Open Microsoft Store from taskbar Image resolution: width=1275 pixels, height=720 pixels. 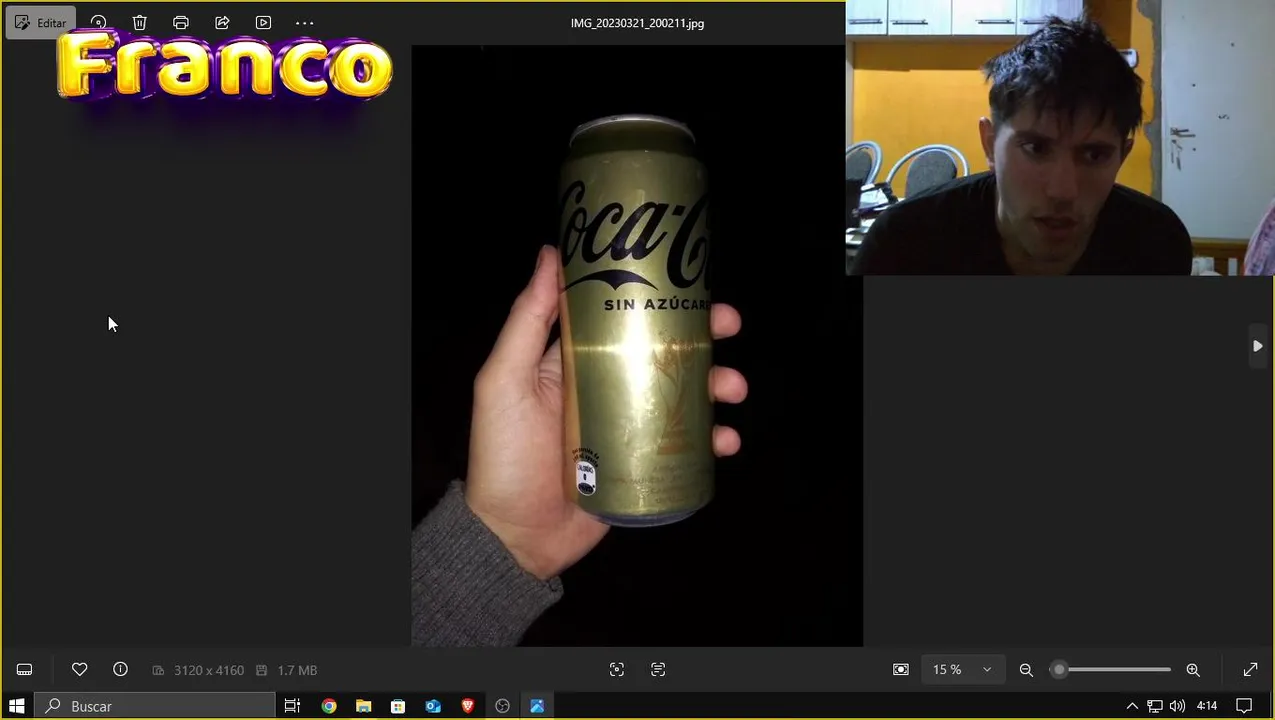398,706
